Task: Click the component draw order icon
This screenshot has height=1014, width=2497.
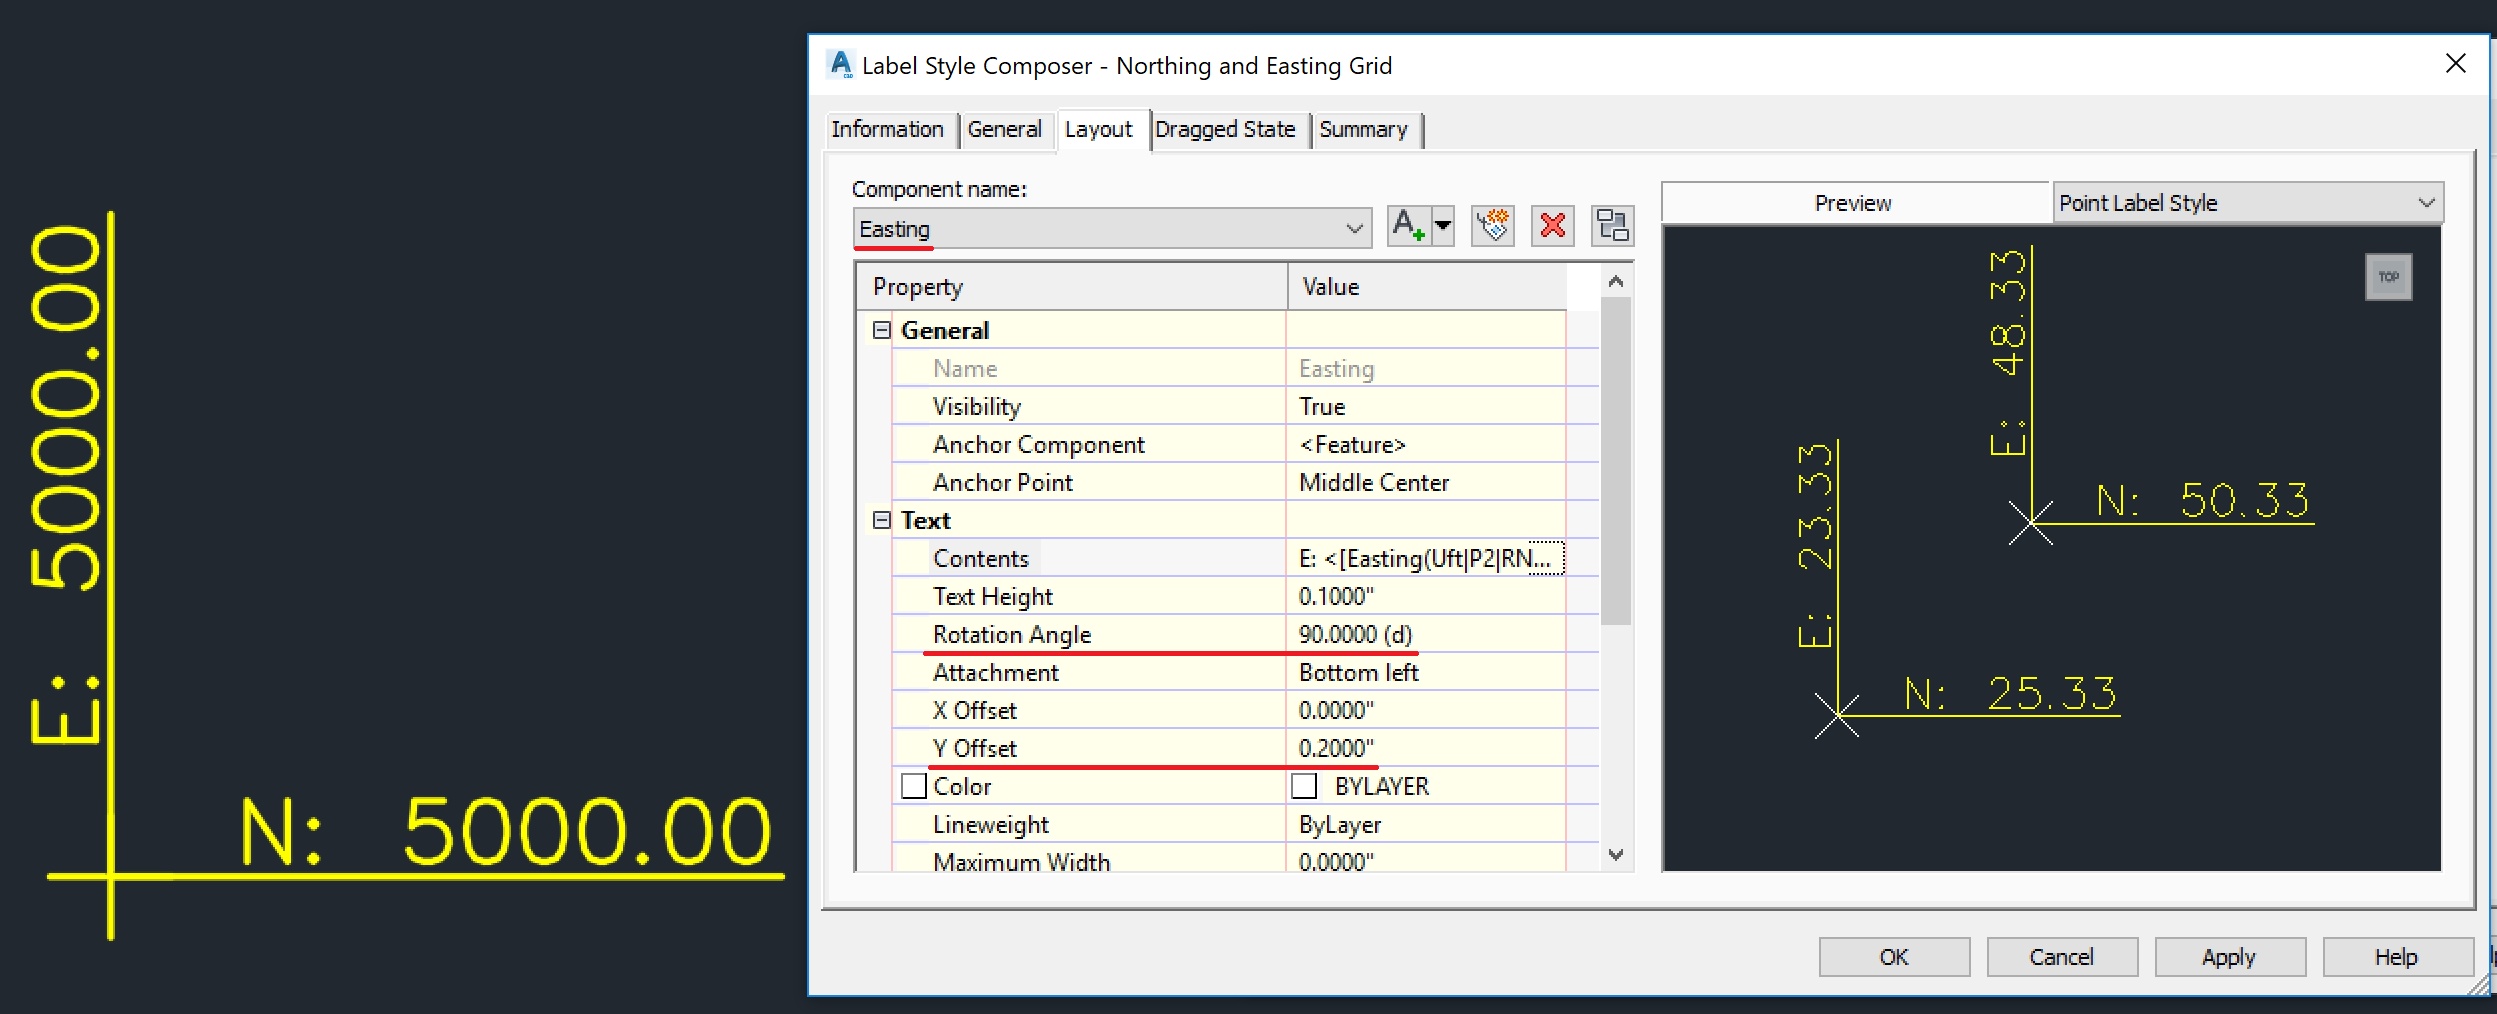Action: 1613,226
